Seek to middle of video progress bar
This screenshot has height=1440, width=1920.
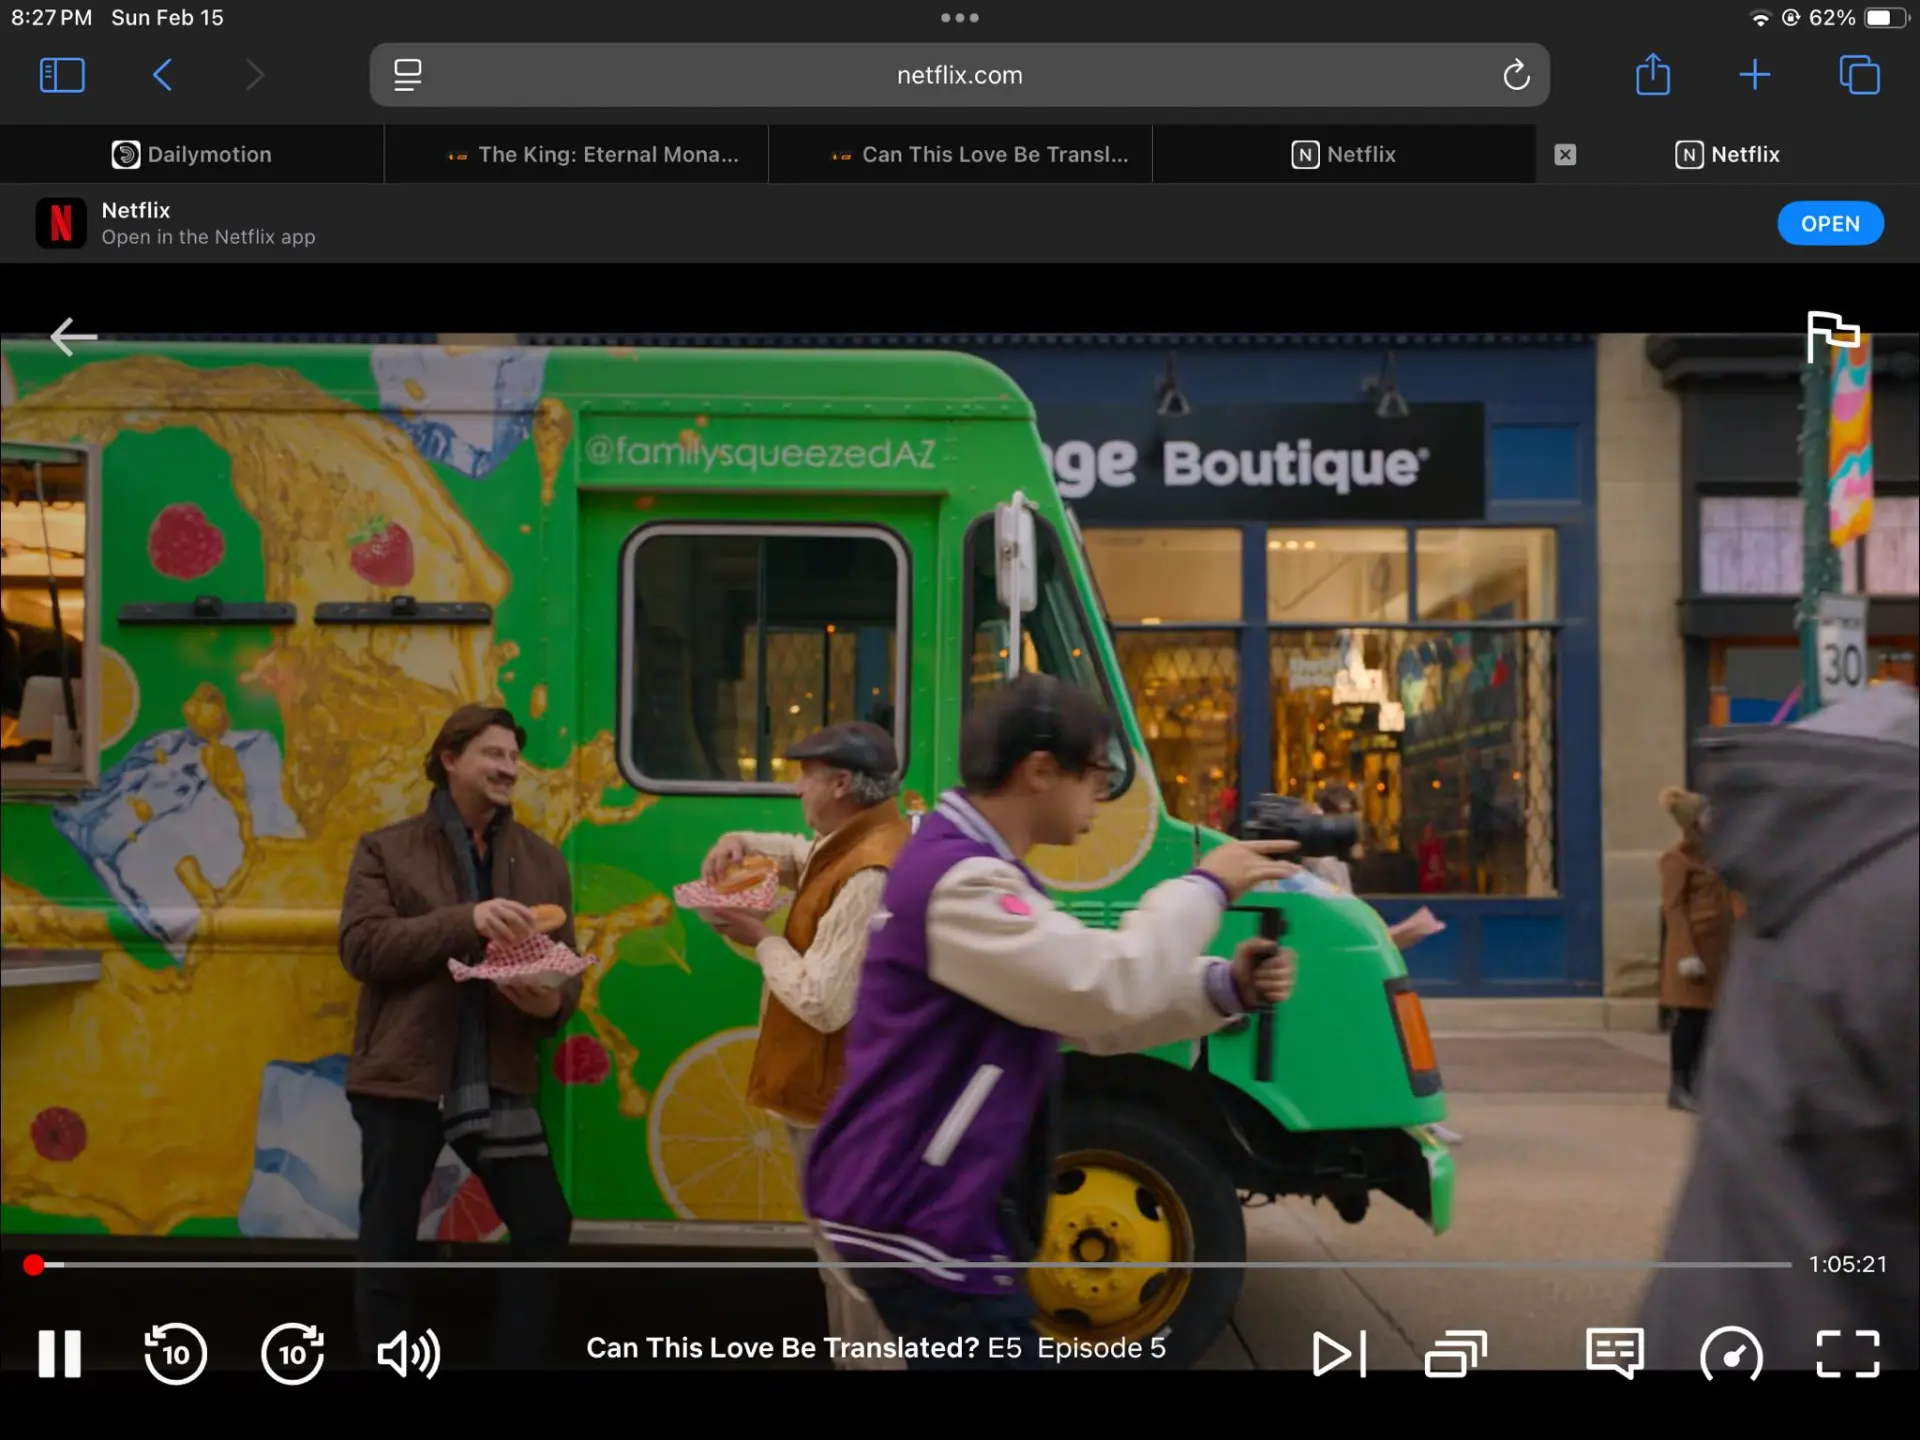coord(908,1265)
